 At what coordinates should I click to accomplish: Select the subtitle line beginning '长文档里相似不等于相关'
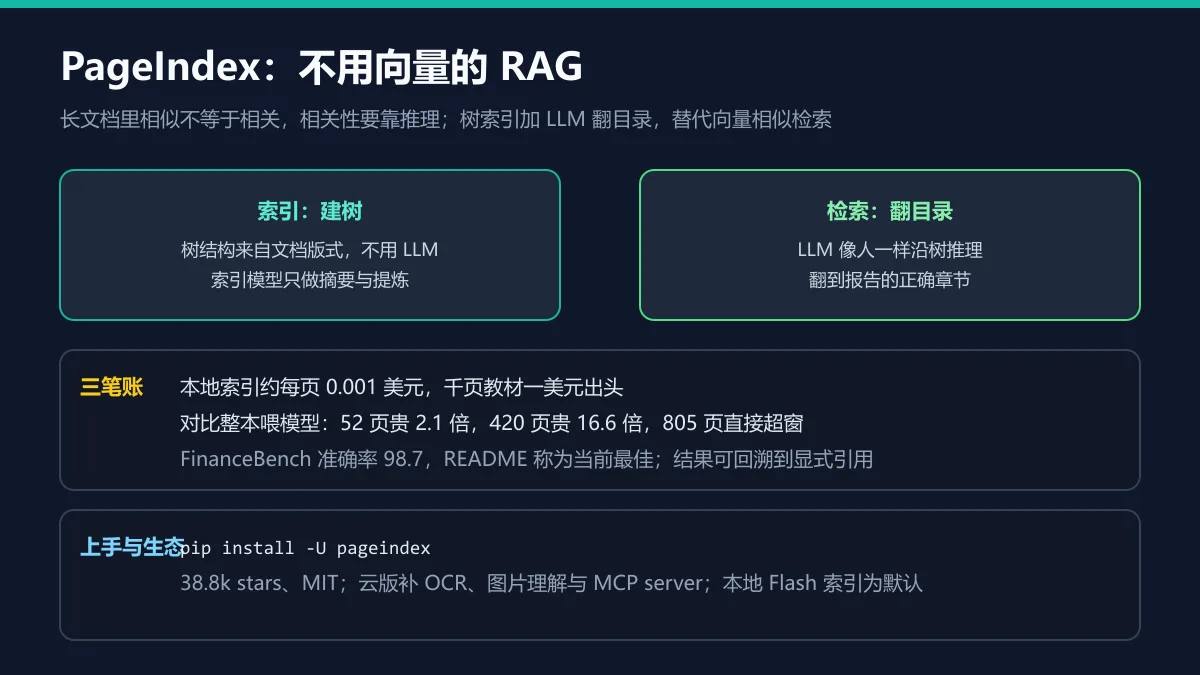(x=446, y=120)
